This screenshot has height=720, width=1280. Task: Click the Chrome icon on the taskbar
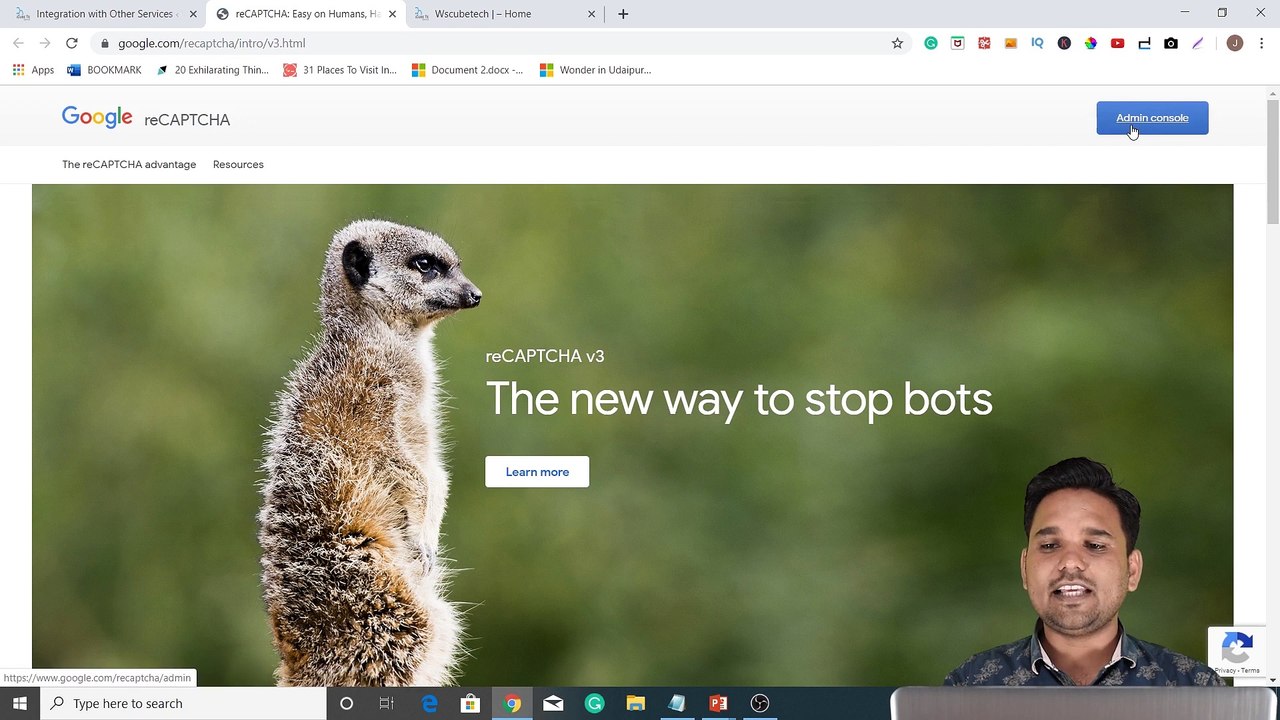[x=512, y=703]
